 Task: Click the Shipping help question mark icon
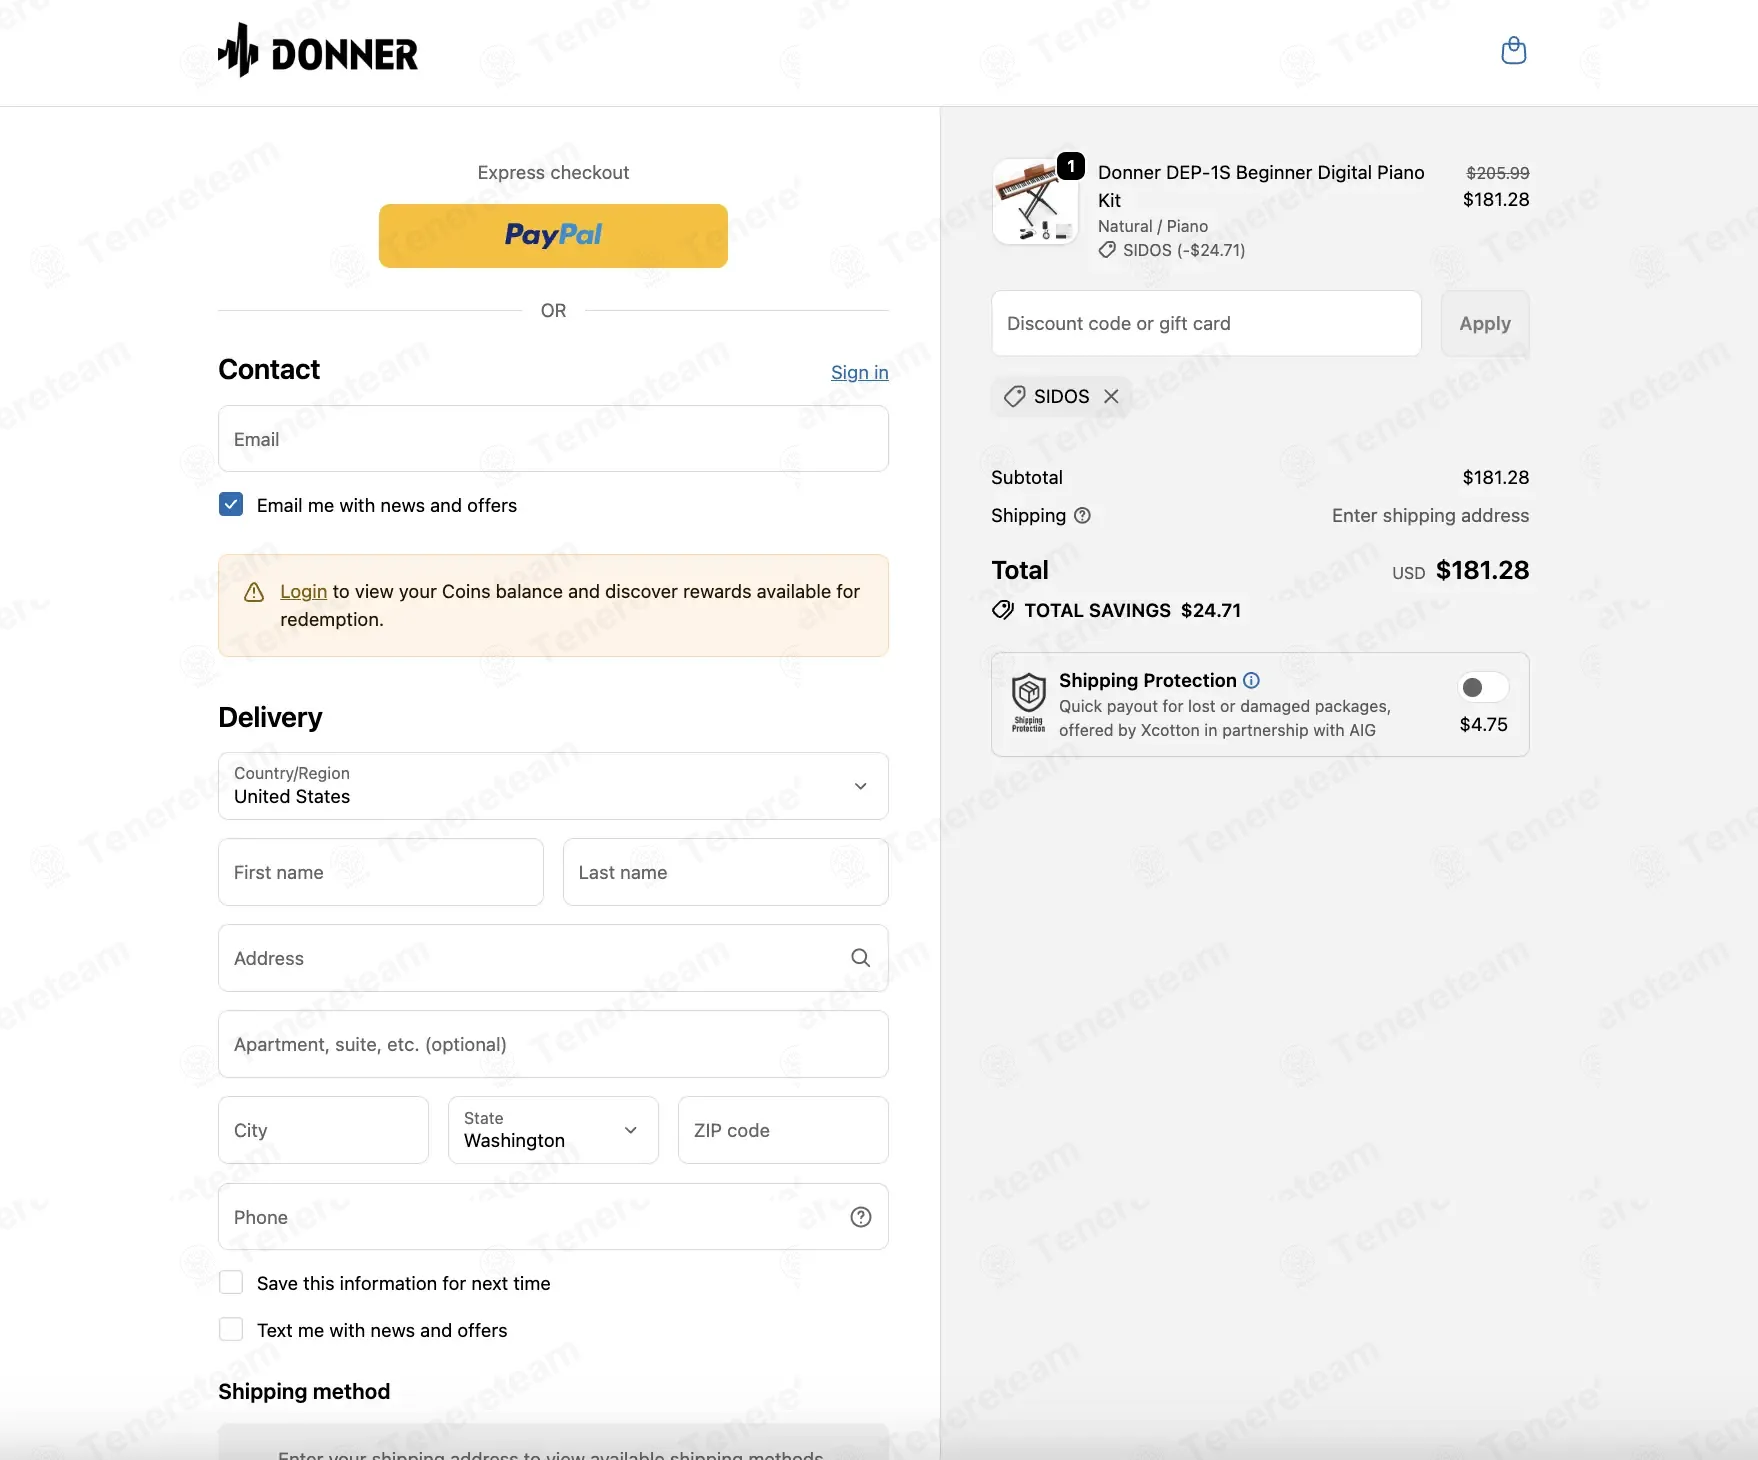coord(1082,516)
